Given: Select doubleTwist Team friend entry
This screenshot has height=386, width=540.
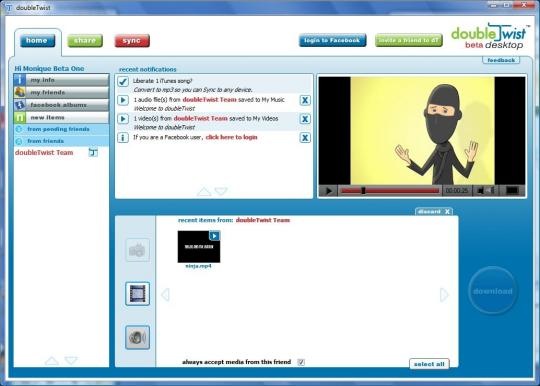Looking at the screenshot, I should (x=44, y=153).
